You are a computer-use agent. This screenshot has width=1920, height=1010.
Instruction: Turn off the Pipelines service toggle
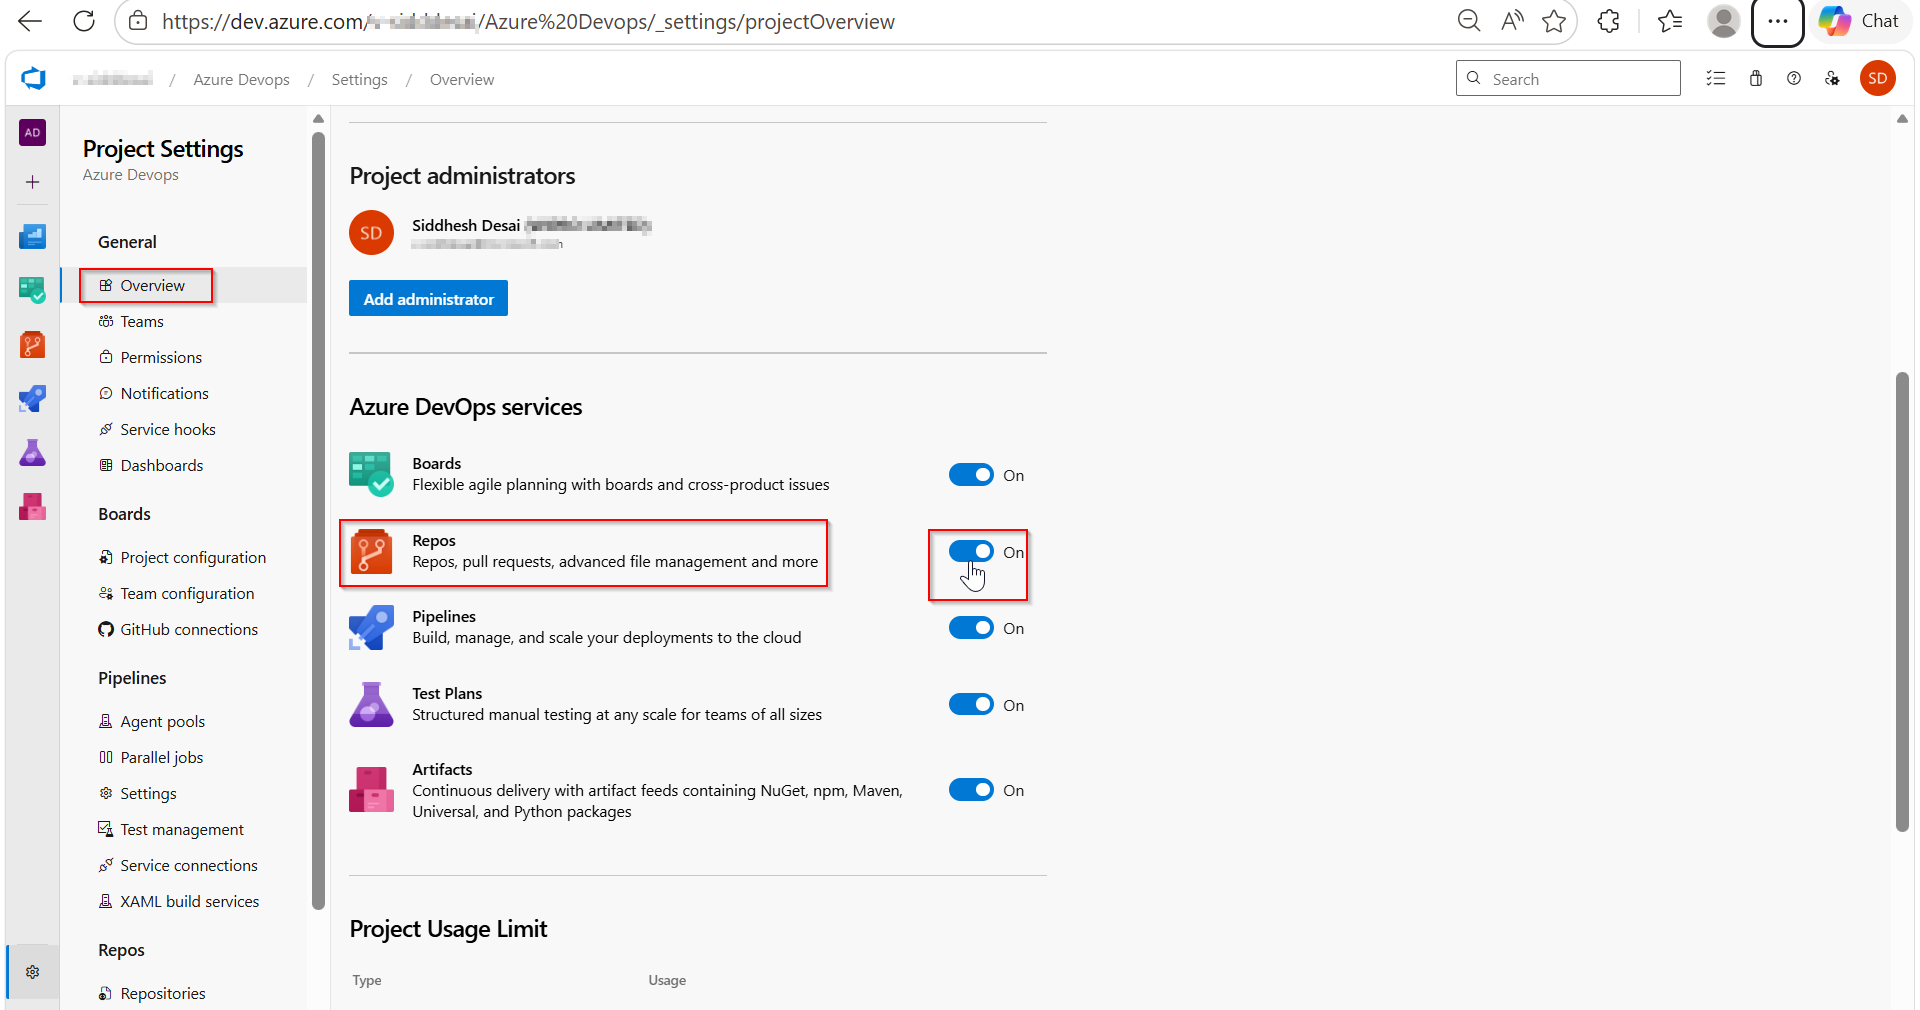[x=971, y=628]
